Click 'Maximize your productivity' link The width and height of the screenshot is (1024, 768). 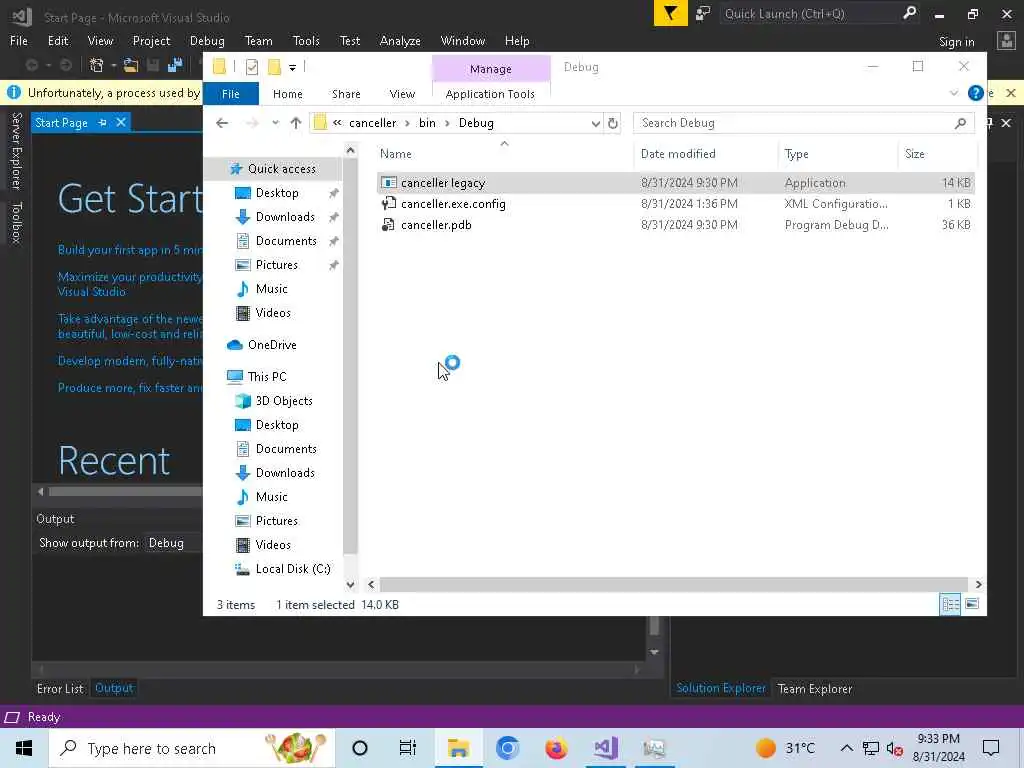130,284
